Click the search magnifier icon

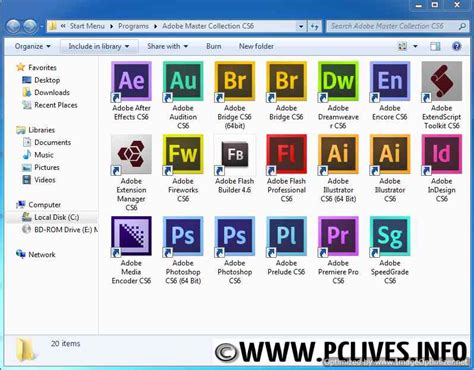pyautogui.click(x=462, y=26)
